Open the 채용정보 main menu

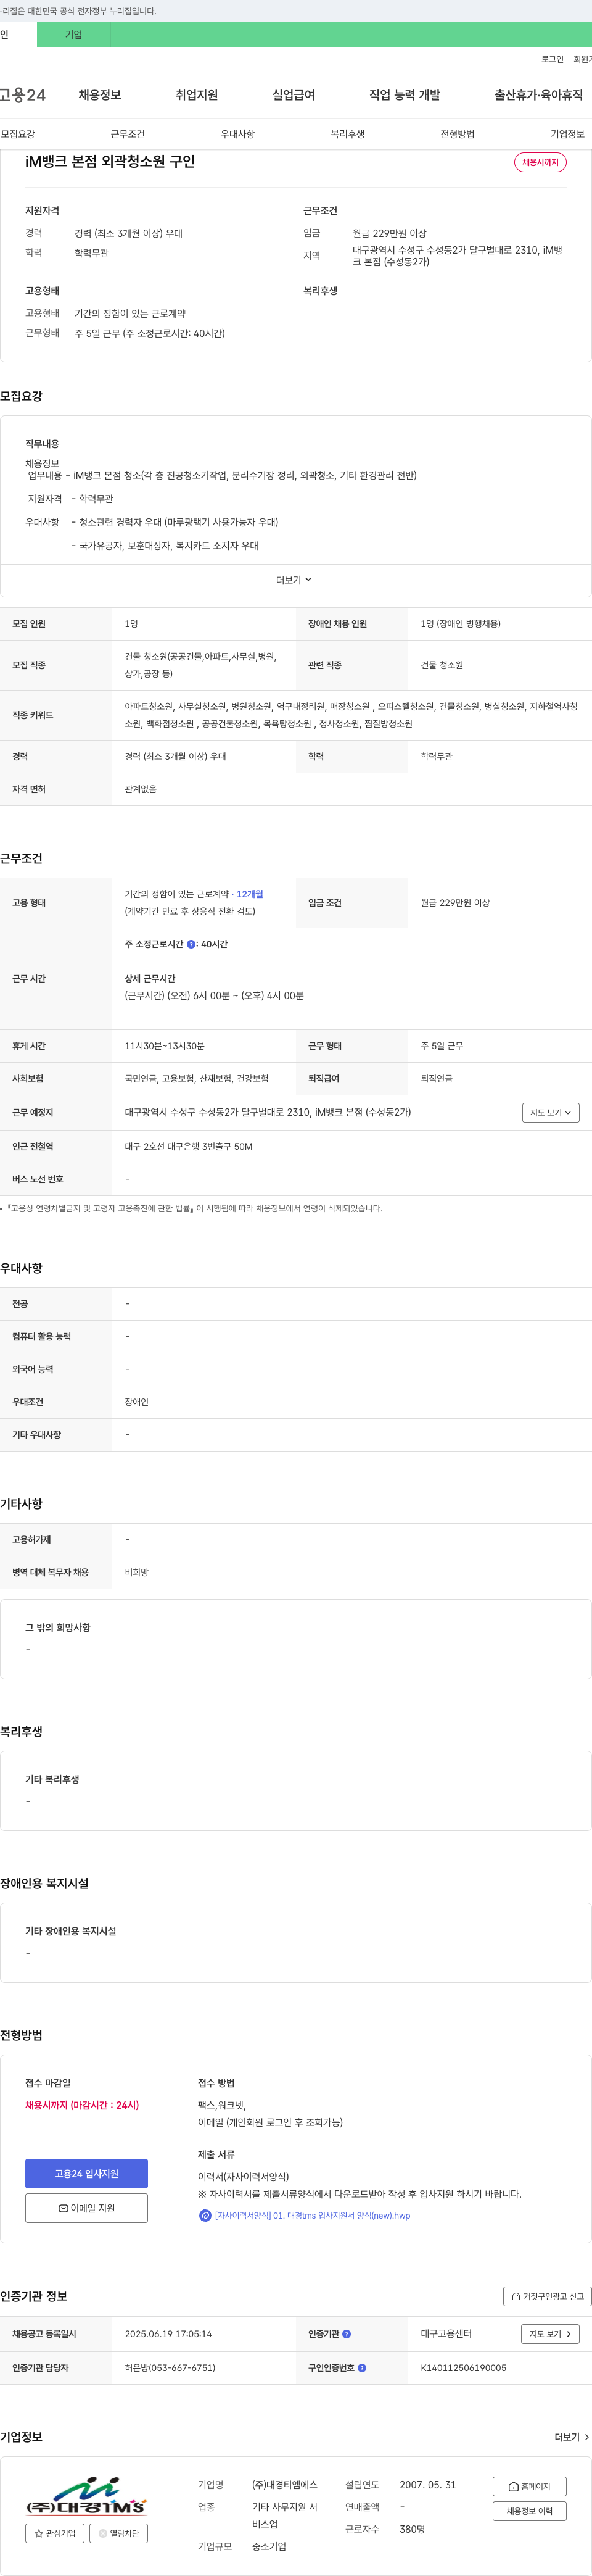click(x=100, y=95)
